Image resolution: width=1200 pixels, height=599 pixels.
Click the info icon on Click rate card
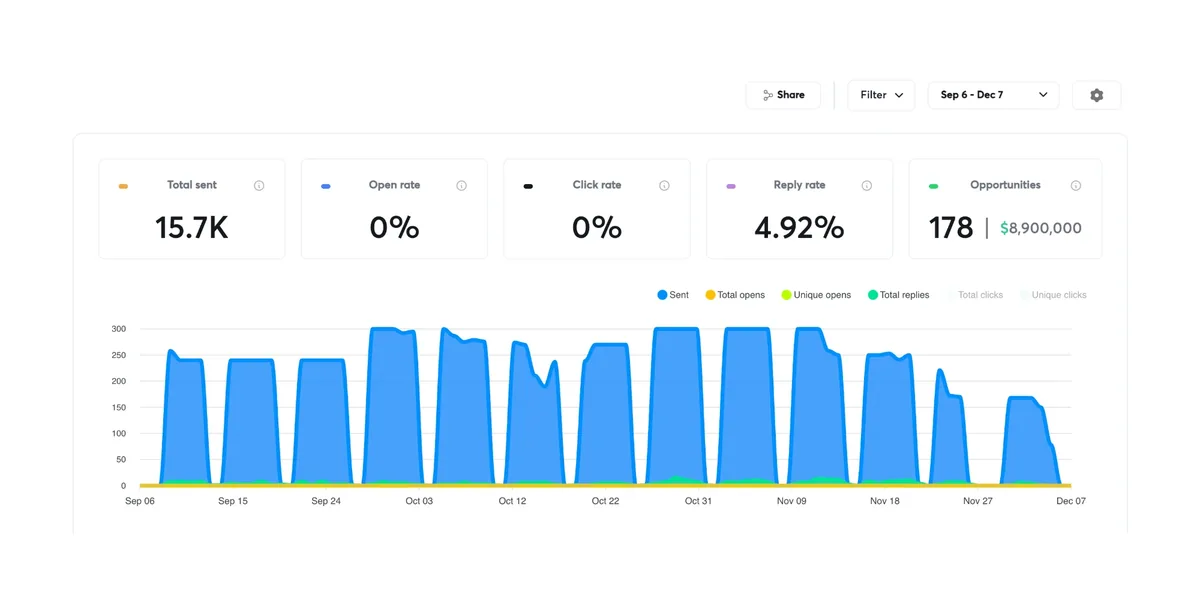[x=664, y=186]
